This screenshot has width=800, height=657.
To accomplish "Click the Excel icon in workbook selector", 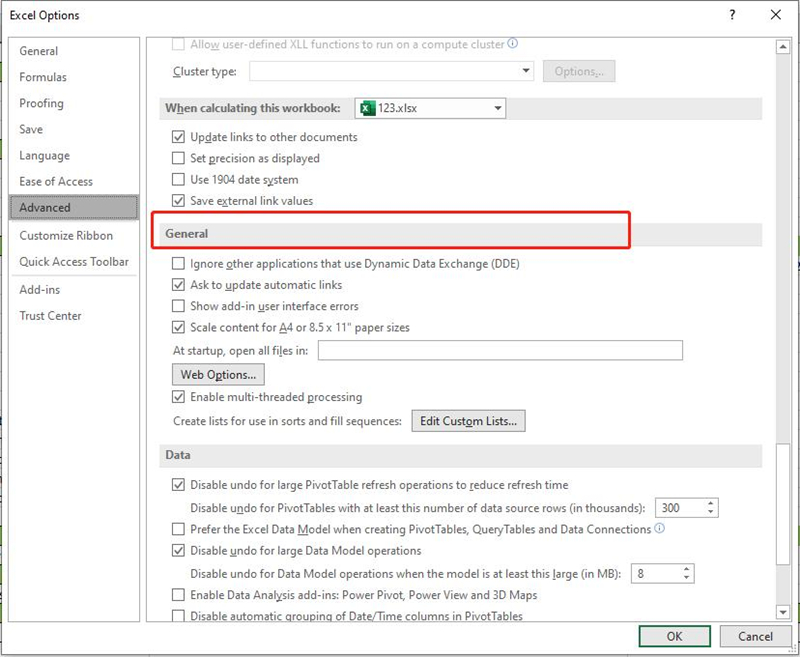I will click(x=367, y=108).
